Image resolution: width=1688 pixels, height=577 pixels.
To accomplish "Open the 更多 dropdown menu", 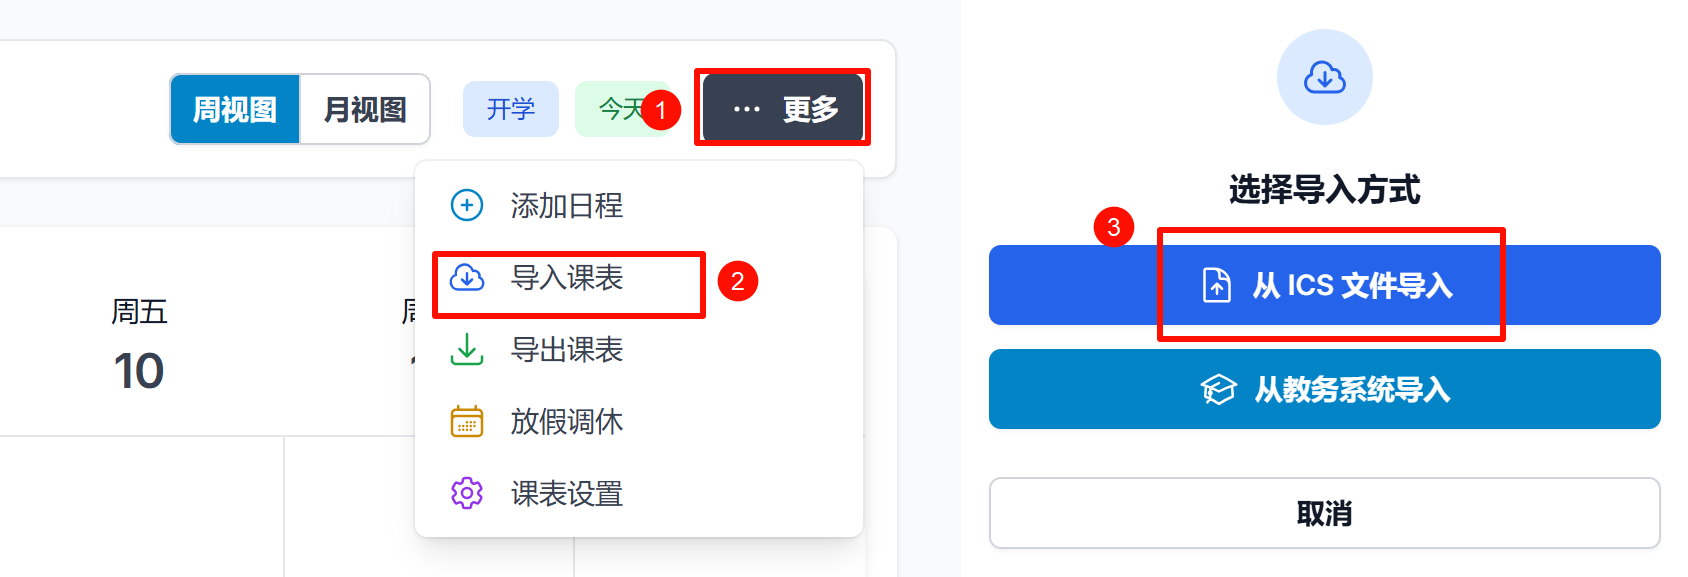I will pyautogui.click(x=784, y=108).
